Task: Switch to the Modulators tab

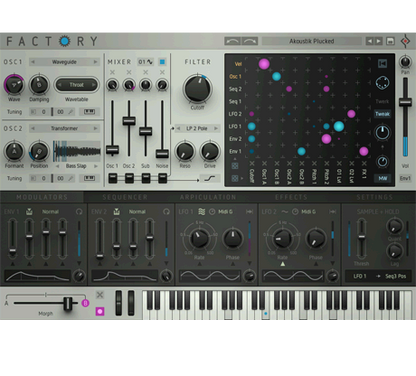Action: [x=42, y=197]
